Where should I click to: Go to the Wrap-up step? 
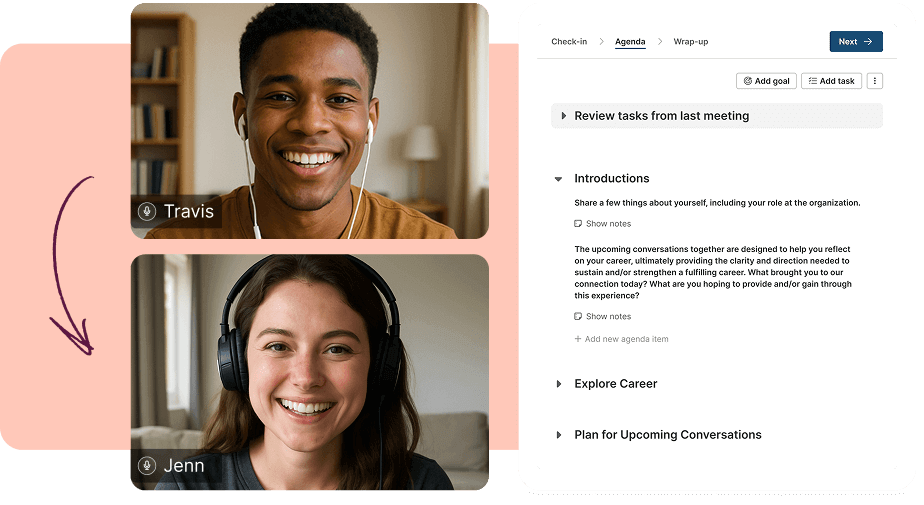click(690, 42)
